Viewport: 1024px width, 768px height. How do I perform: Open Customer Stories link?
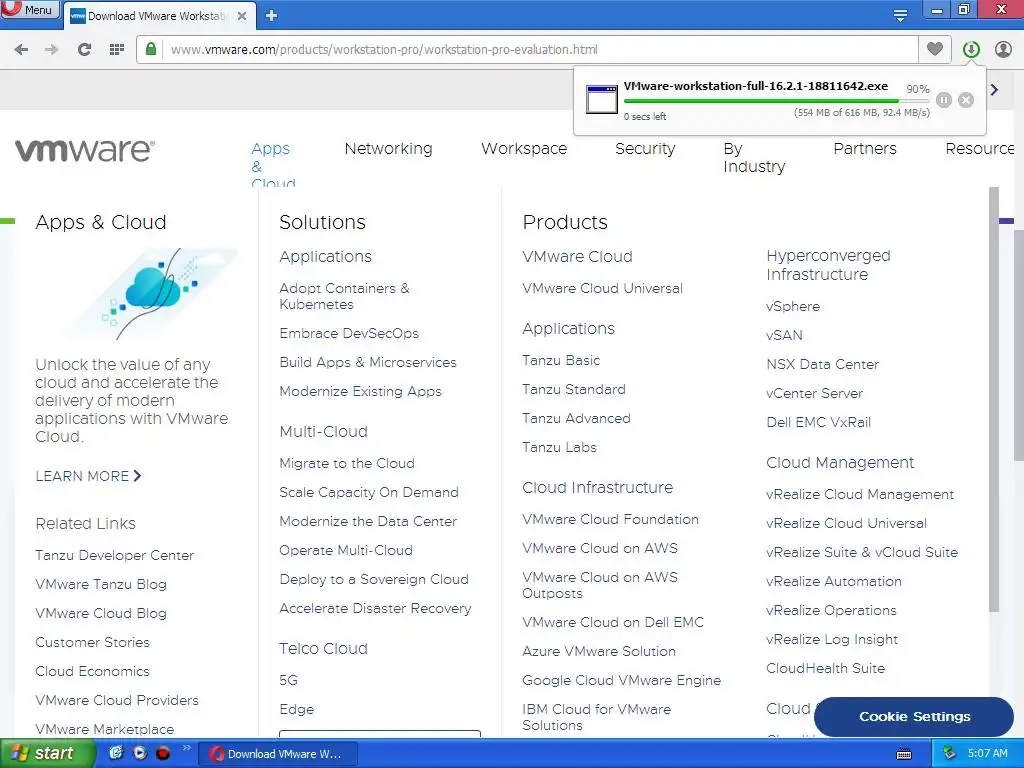(x=93, y=642)
